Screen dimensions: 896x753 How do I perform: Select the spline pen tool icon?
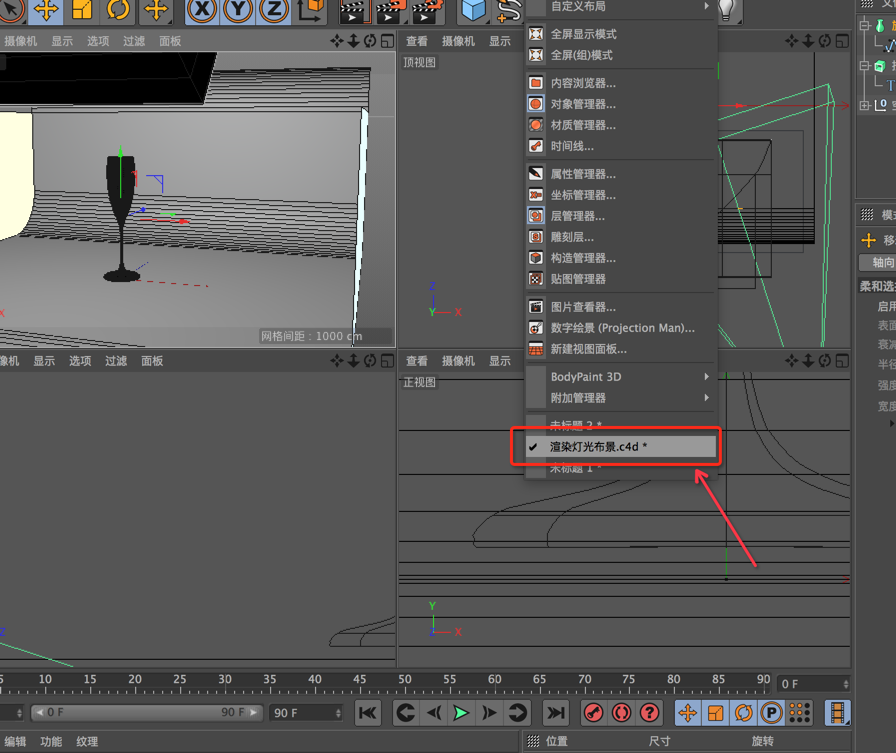coord(509,10)
